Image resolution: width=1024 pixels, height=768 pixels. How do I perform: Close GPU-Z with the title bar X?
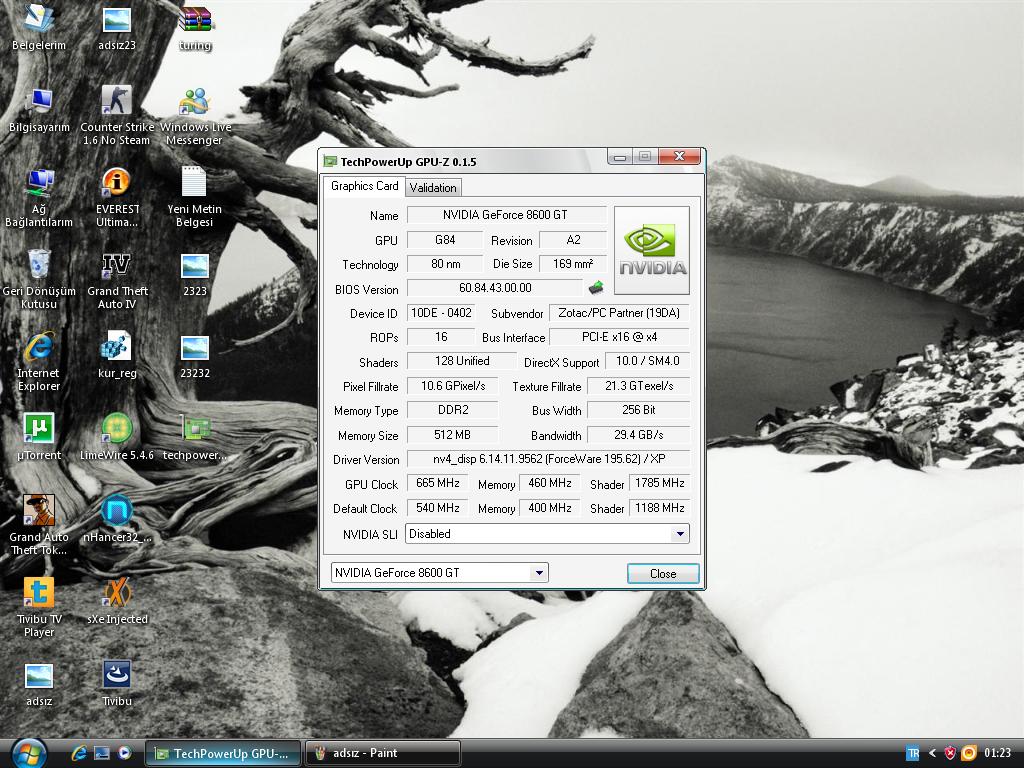[x=679, y=157]
